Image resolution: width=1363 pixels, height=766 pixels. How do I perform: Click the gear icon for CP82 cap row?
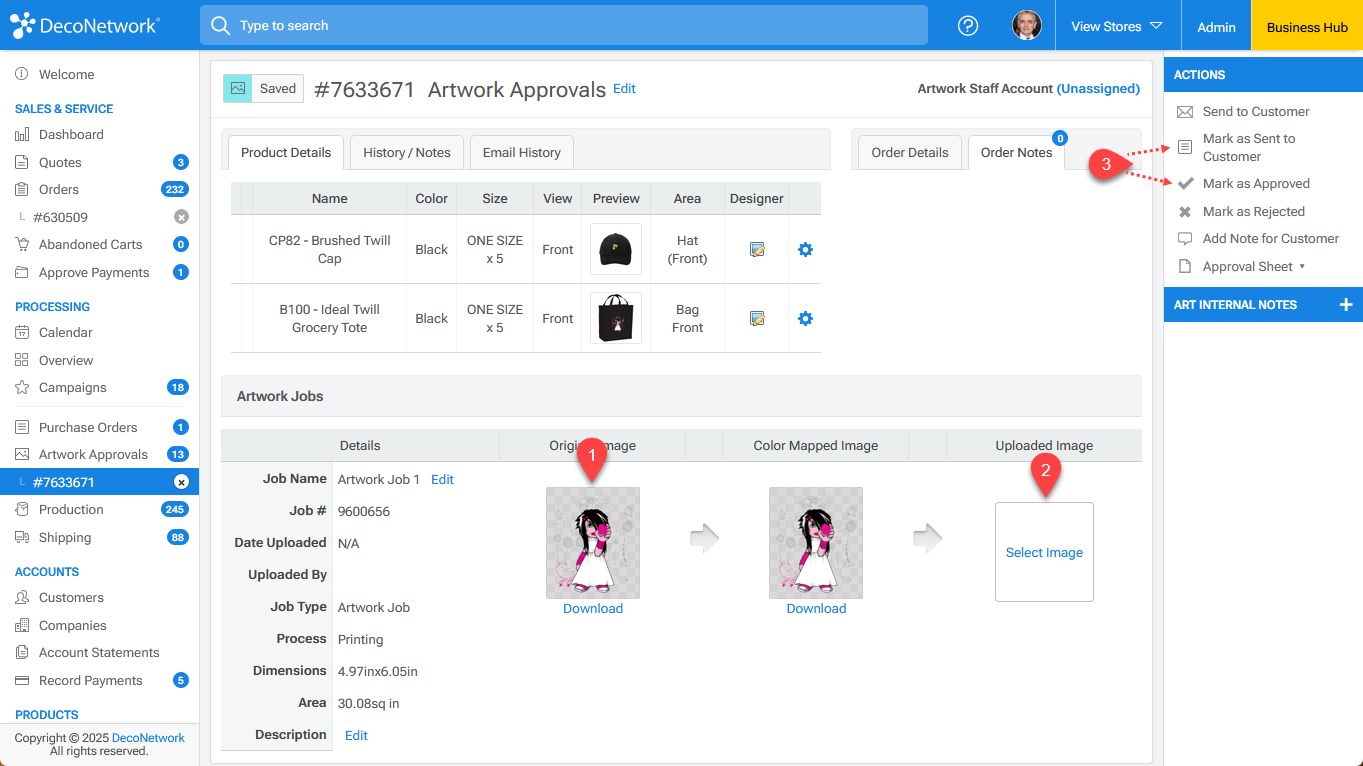pyautogui.click(x=805, y=250)
